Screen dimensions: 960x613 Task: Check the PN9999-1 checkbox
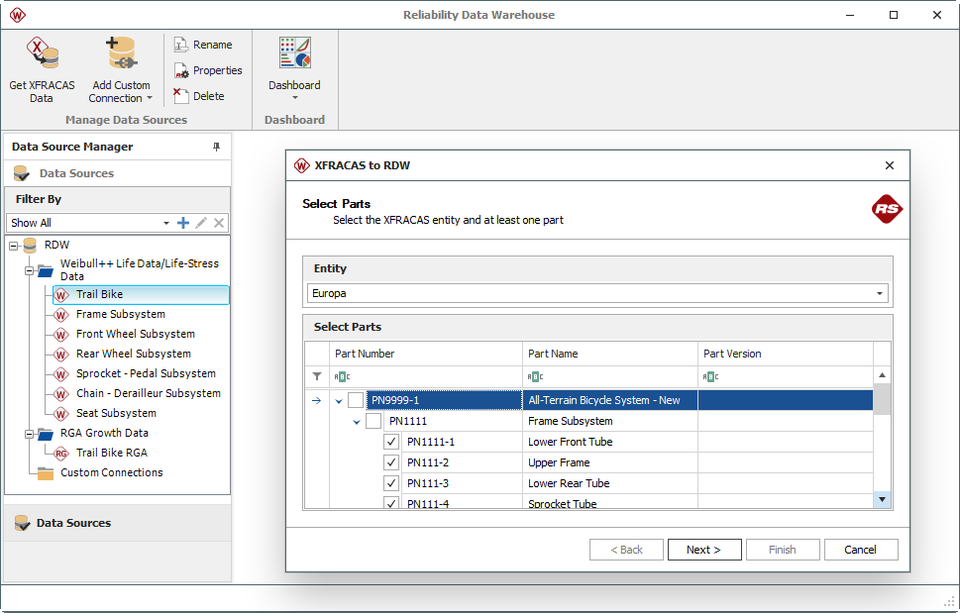[356, 401]
